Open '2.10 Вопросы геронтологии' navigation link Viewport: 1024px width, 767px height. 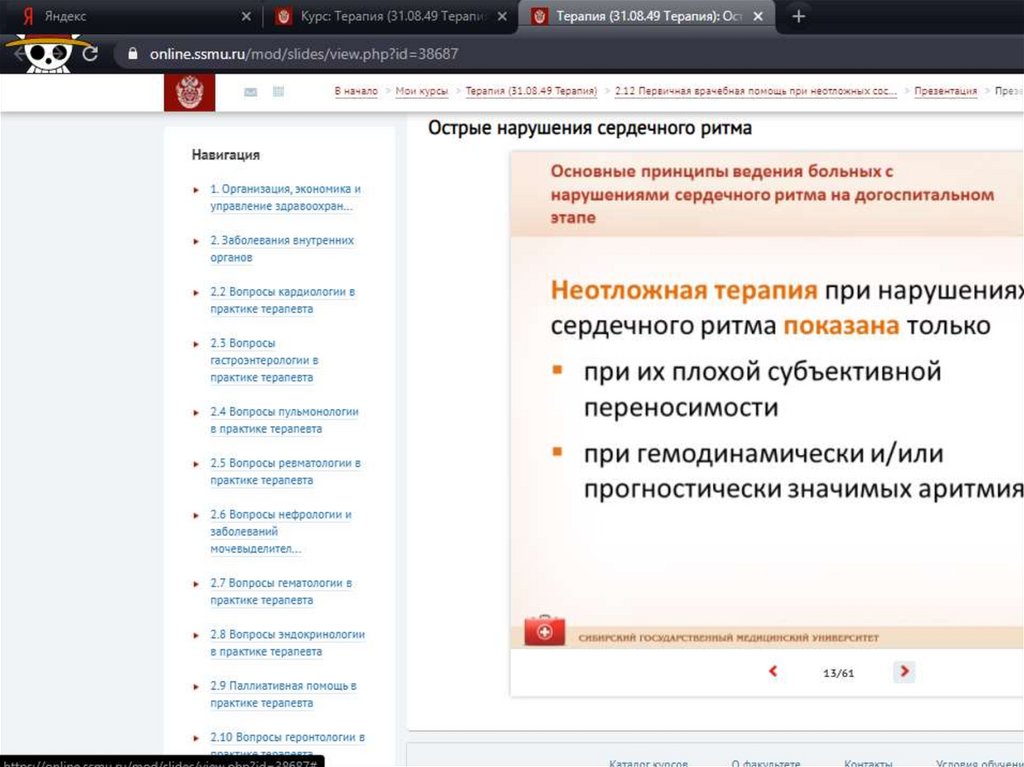click(x=287, y=745)
